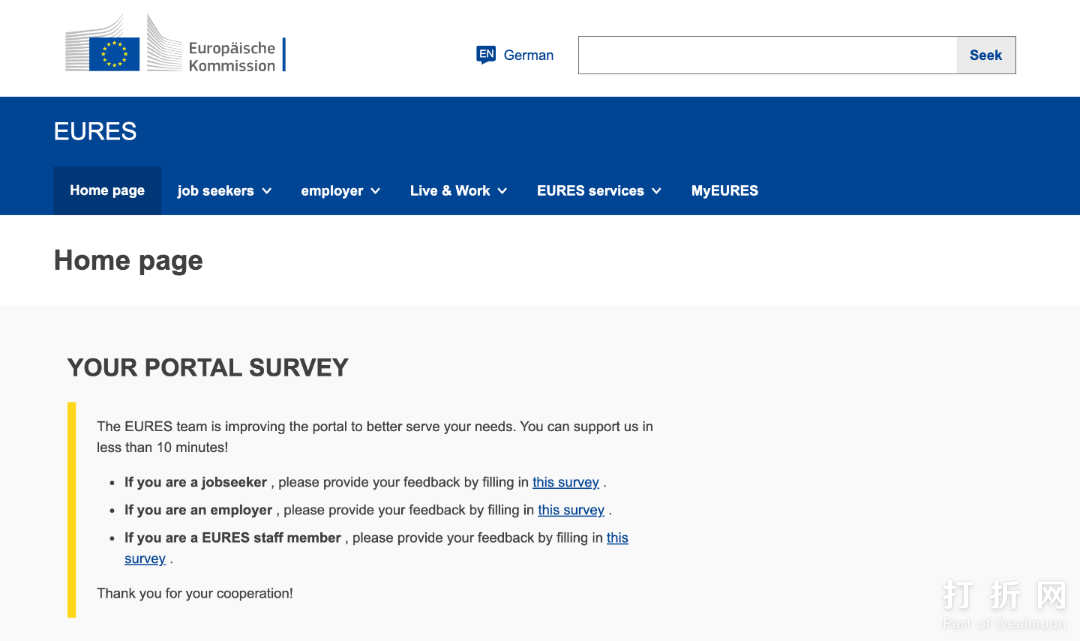
Task: Switch language via the German link
Action: tap(528, 55)
